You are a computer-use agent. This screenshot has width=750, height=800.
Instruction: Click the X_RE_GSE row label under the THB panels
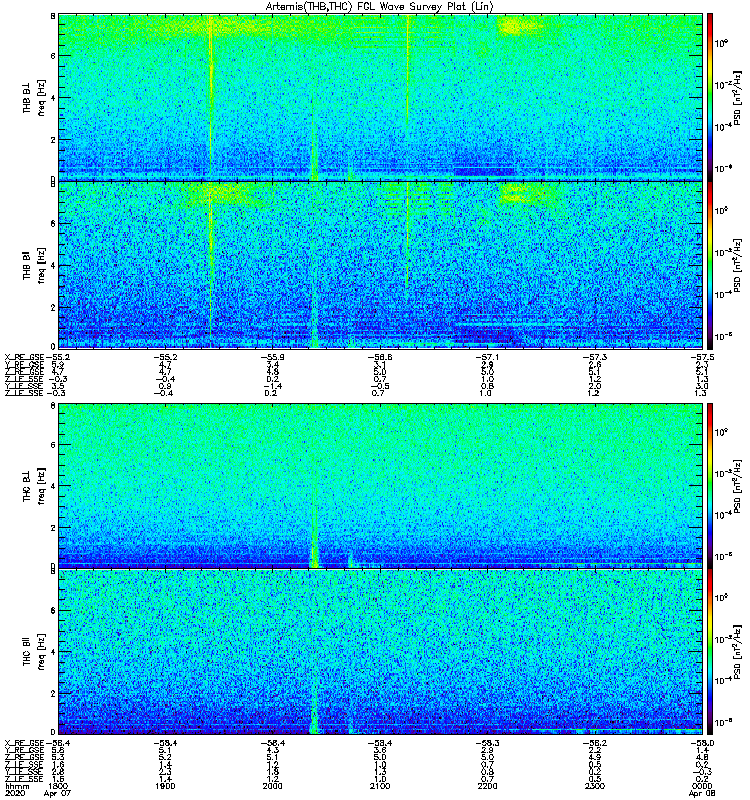(x=24, y=357)
